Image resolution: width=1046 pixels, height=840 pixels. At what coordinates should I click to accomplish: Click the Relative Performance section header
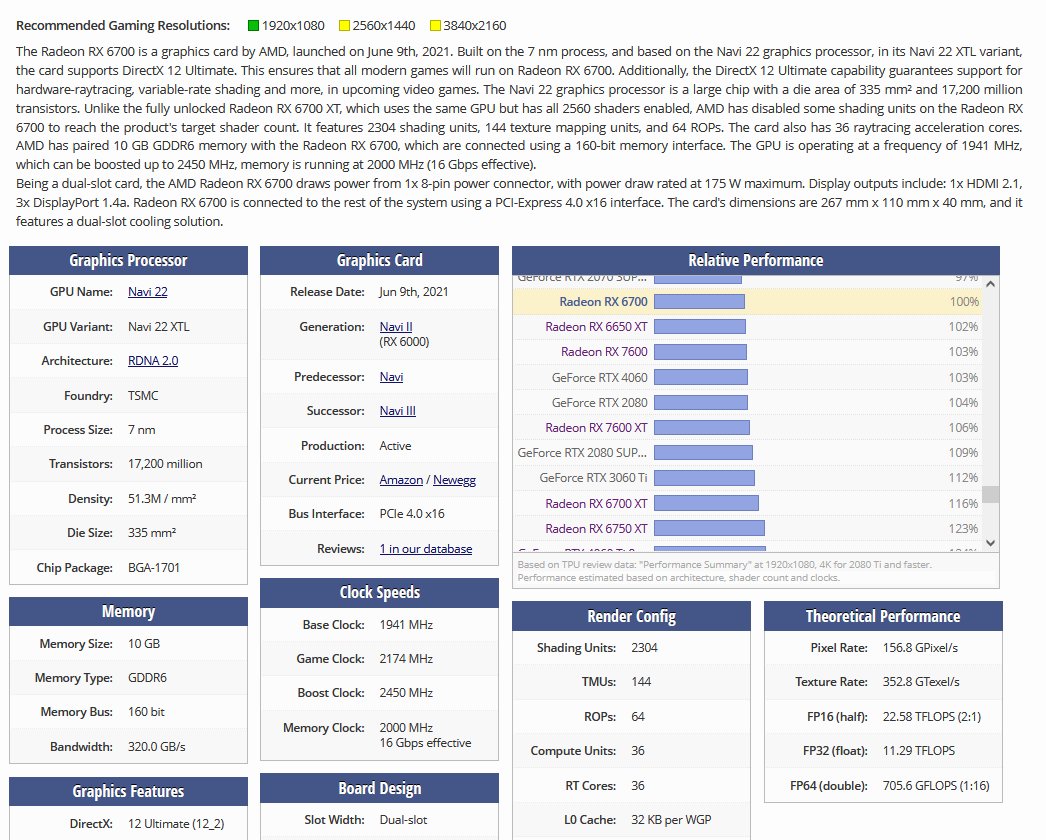(x=756, y=260)
